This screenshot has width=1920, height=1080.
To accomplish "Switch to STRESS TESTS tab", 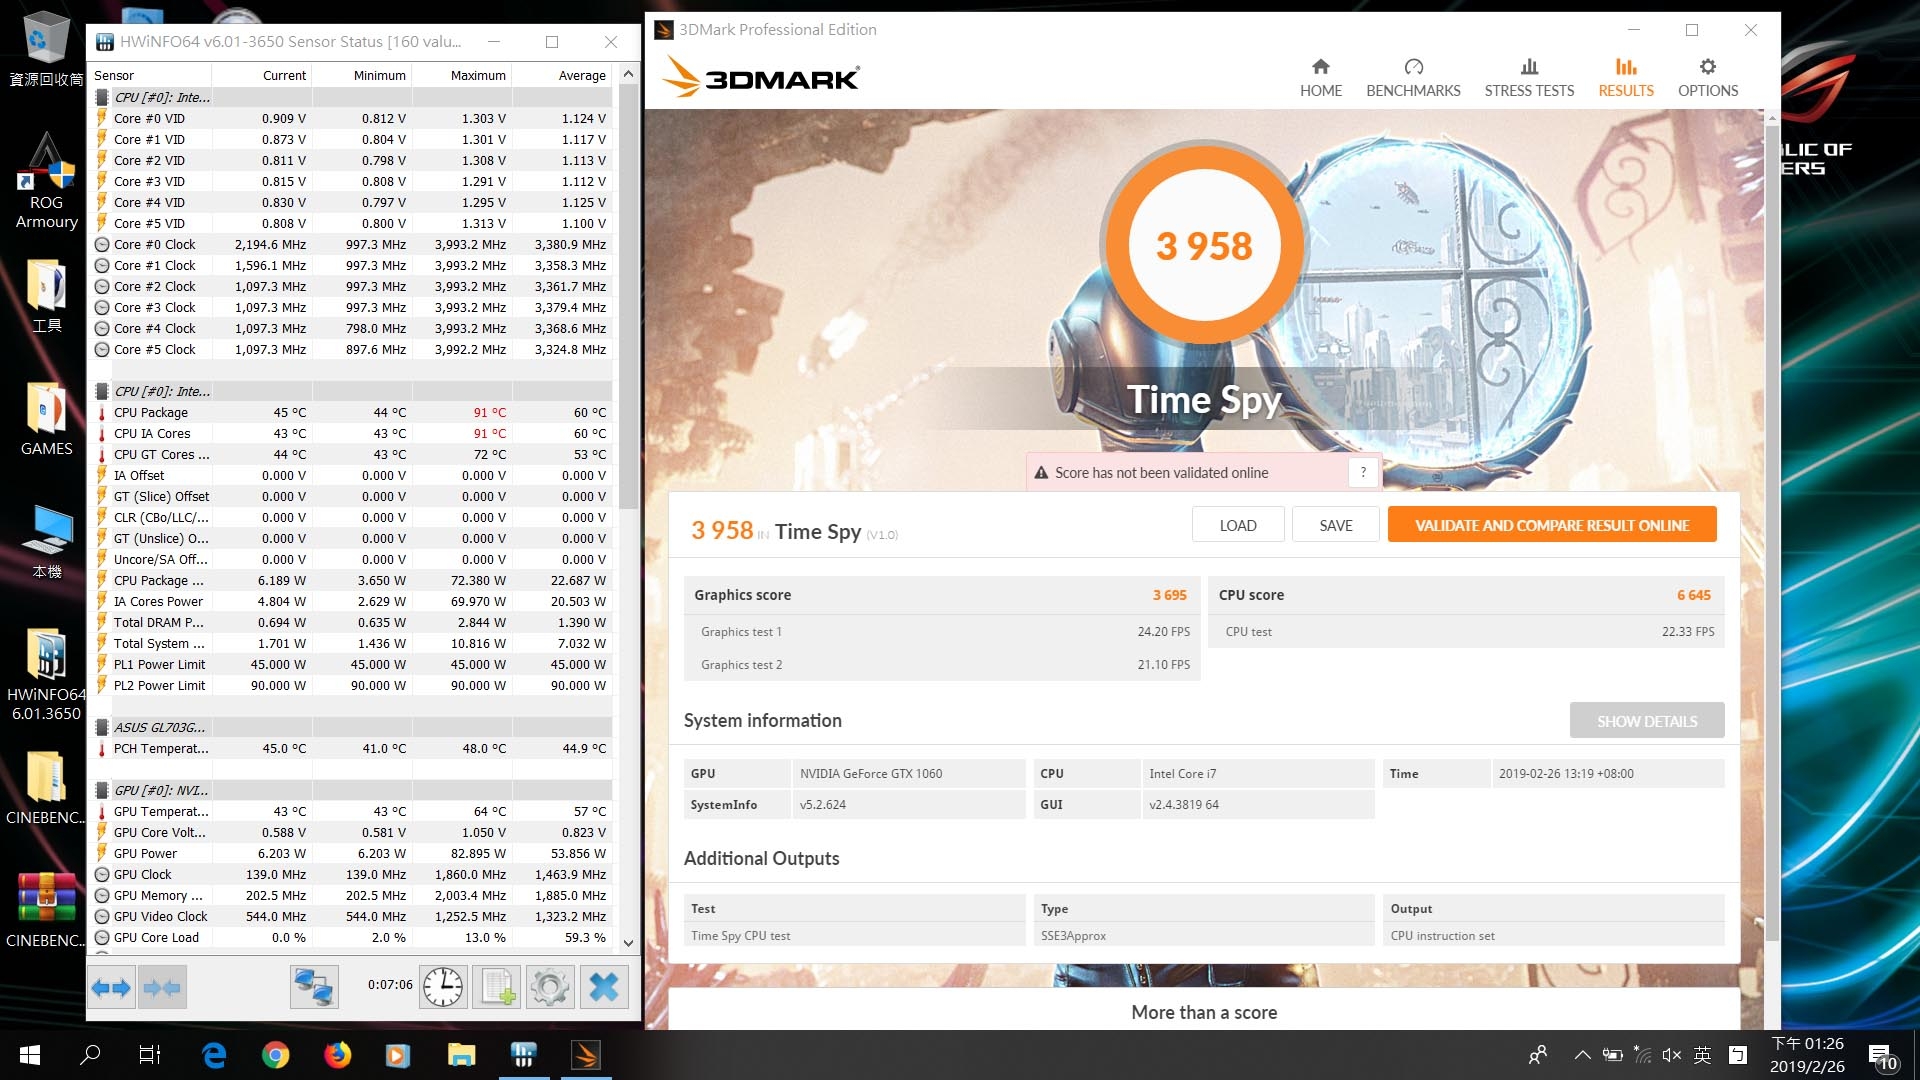I will point(1528,78).
